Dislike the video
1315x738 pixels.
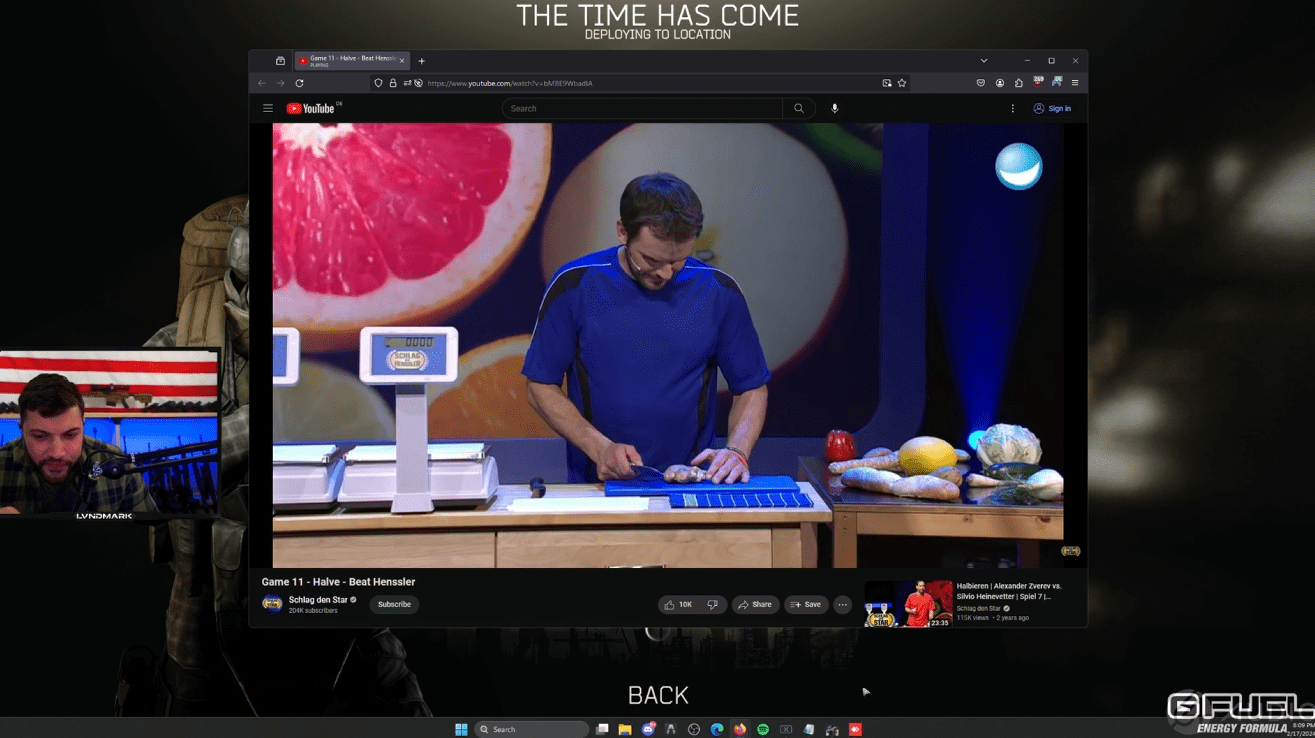(x=712, y=604)
